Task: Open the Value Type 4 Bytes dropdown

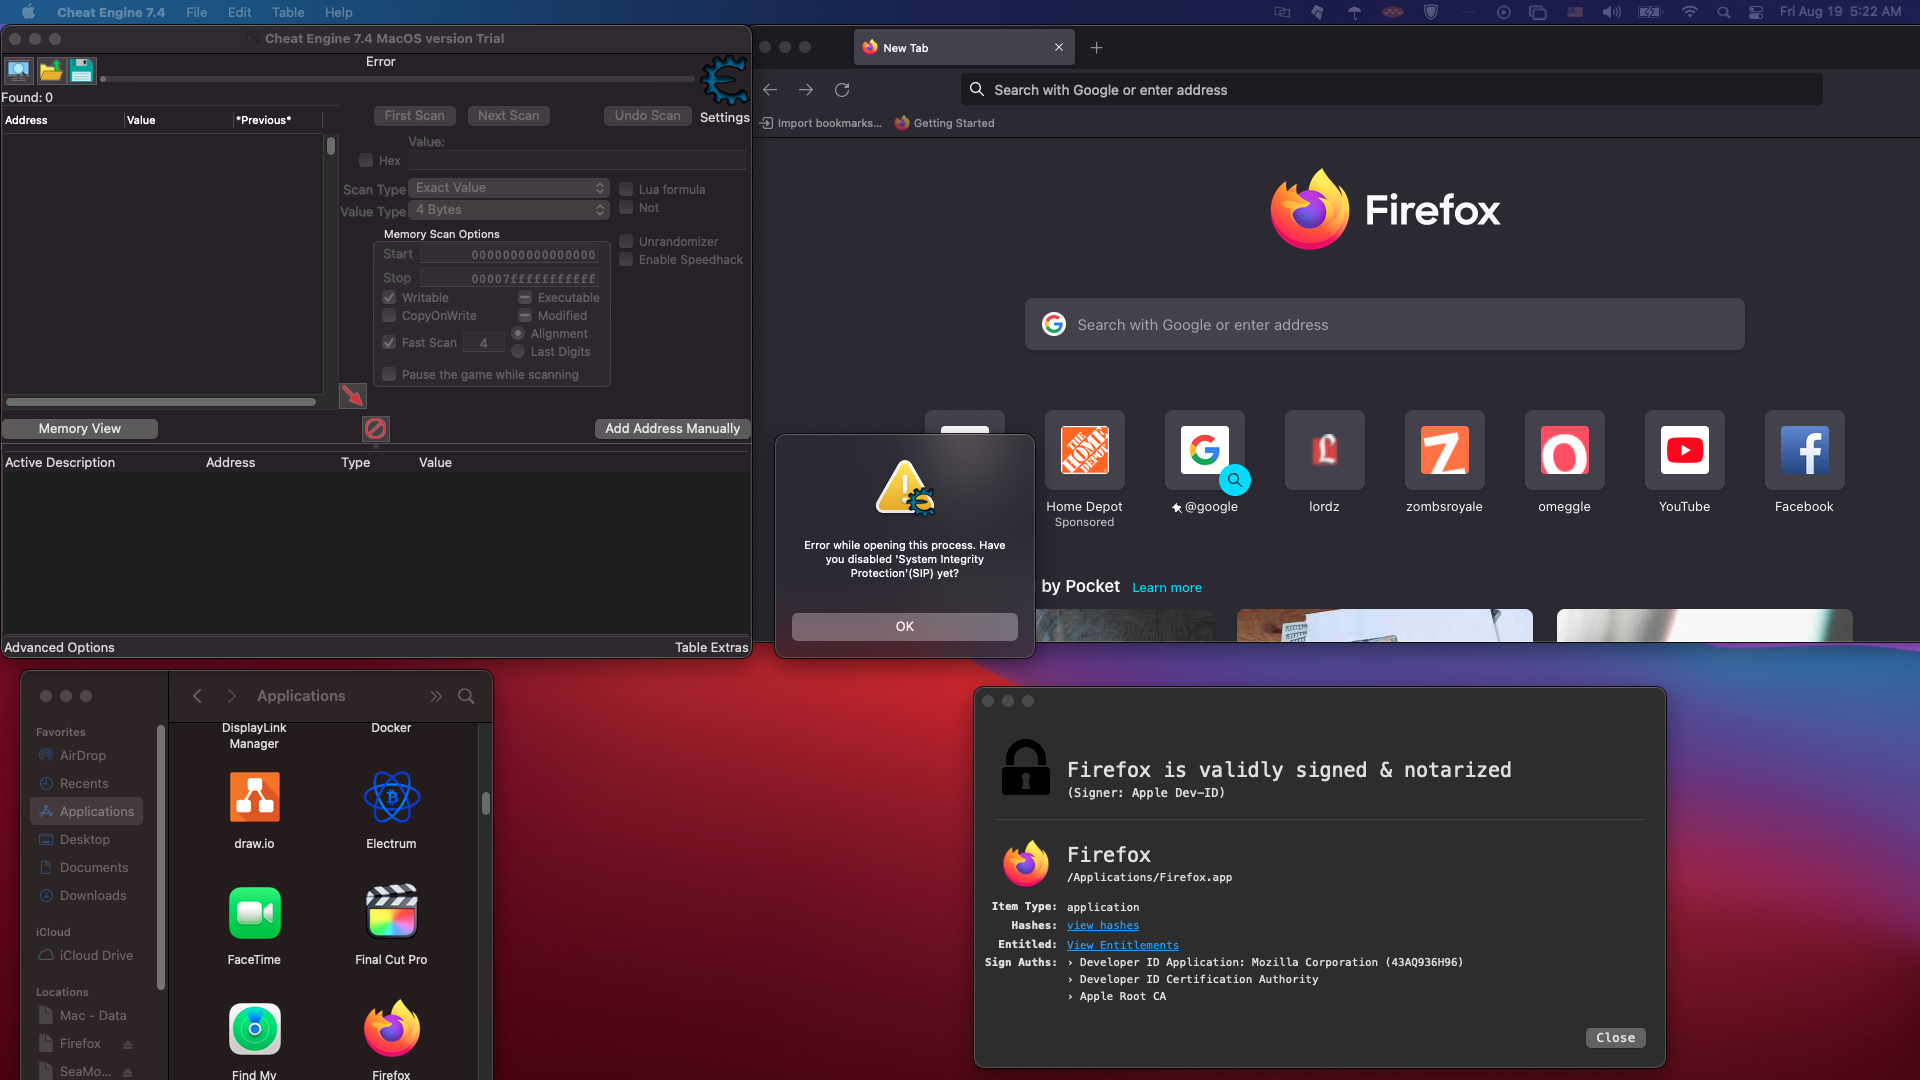Action: [509, 210]
